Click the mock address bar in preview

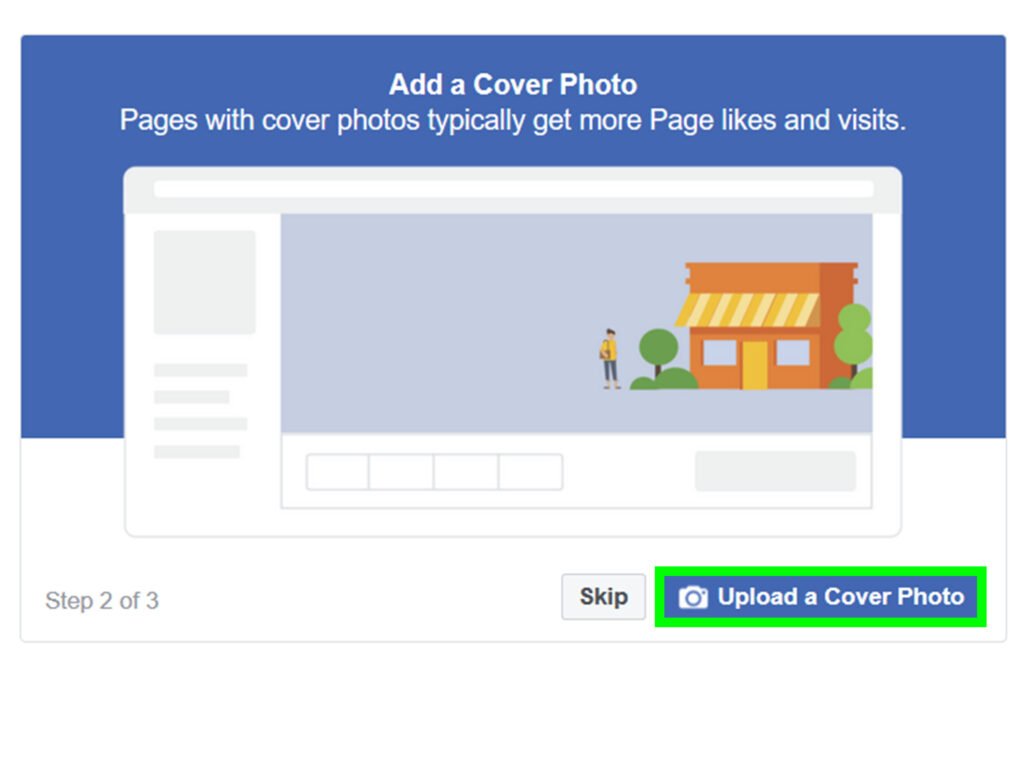pos(514,189)
